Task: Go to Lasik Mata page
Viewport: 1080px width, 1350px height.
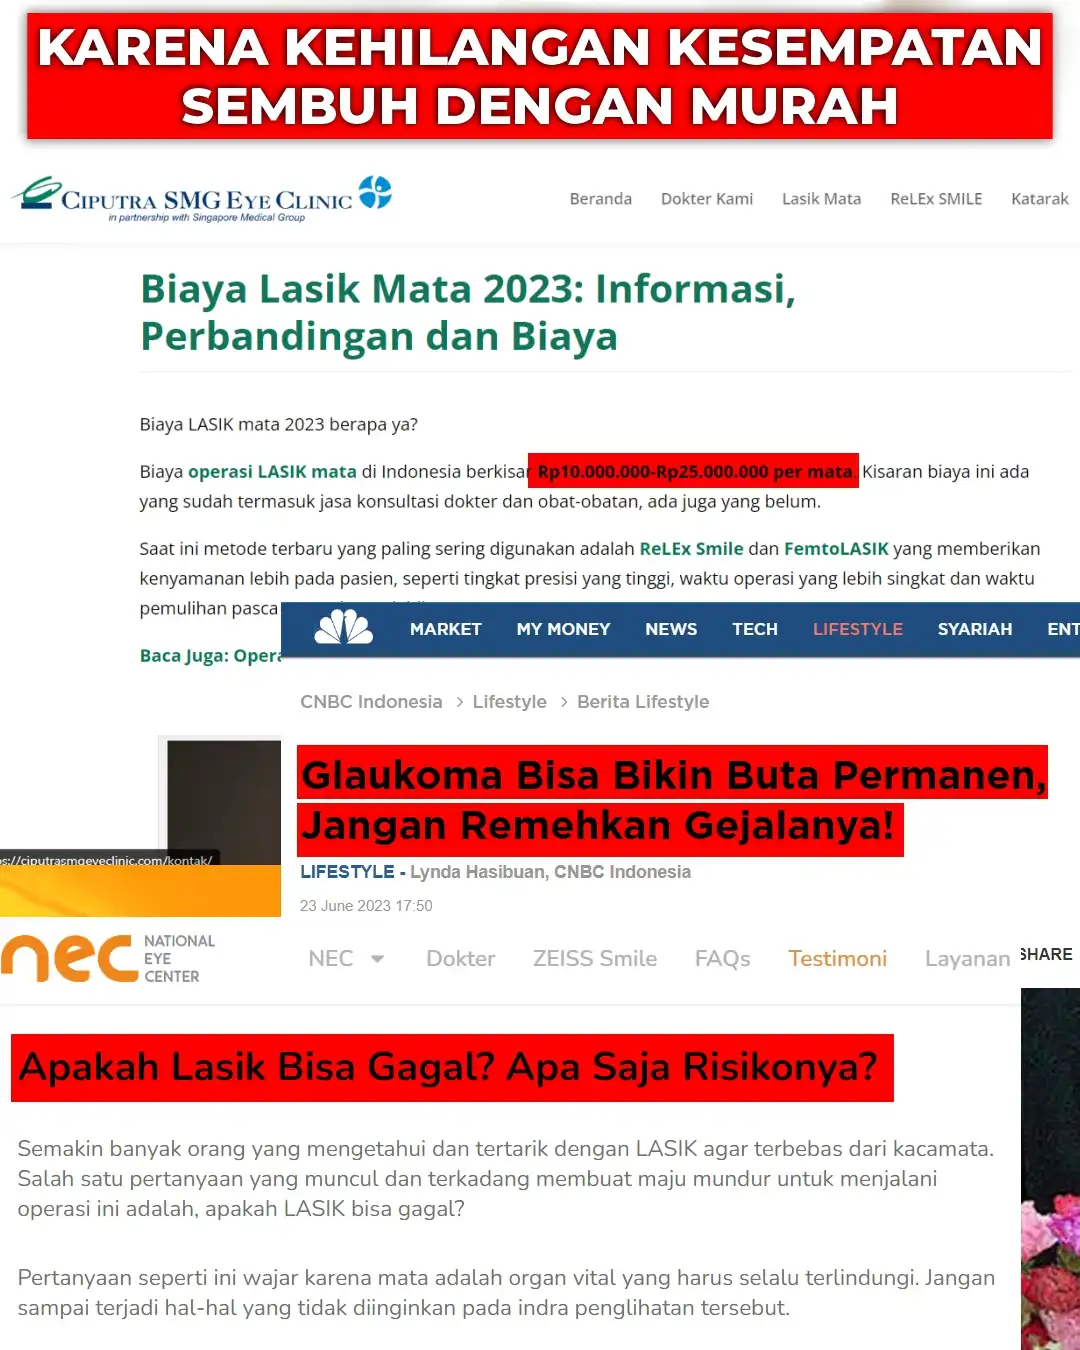Action: tap(821, 199)
